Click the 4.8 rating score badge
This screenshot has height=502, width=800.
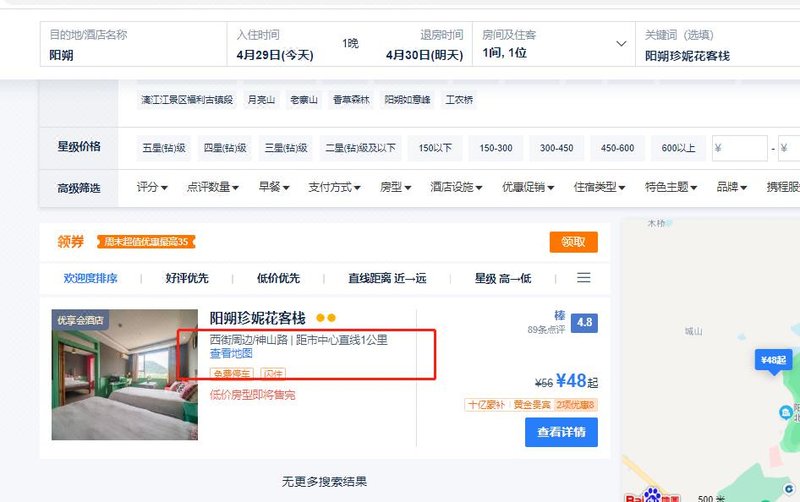click(584, 323)
